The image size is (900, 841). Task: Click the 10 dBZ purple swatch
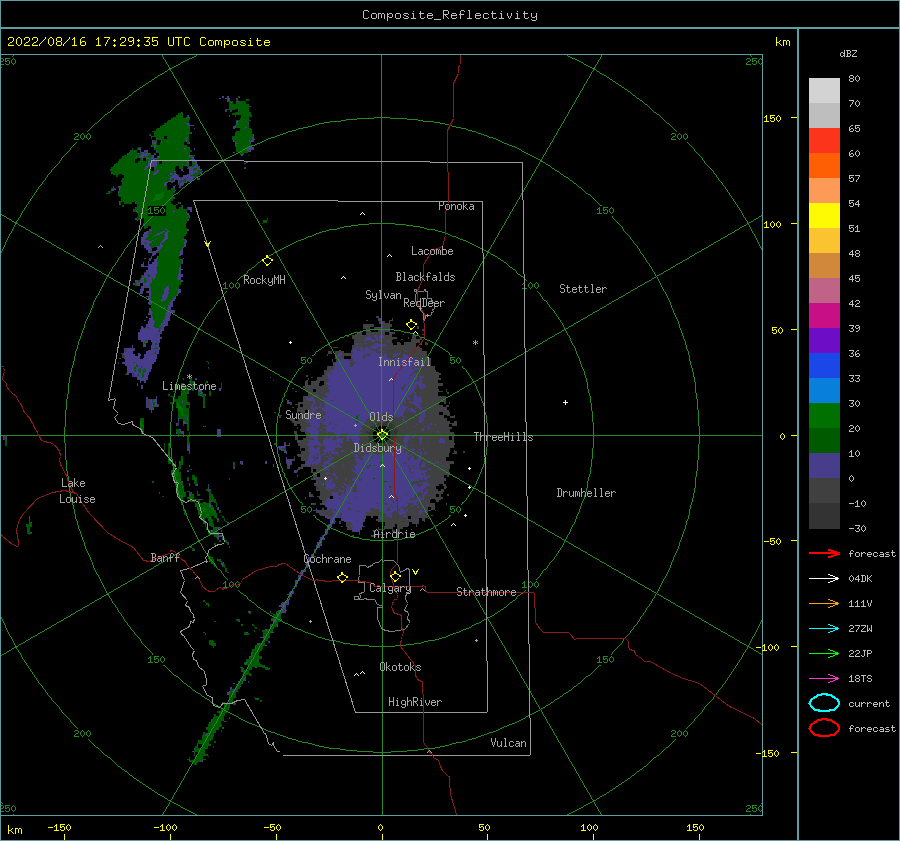[824, 465]
